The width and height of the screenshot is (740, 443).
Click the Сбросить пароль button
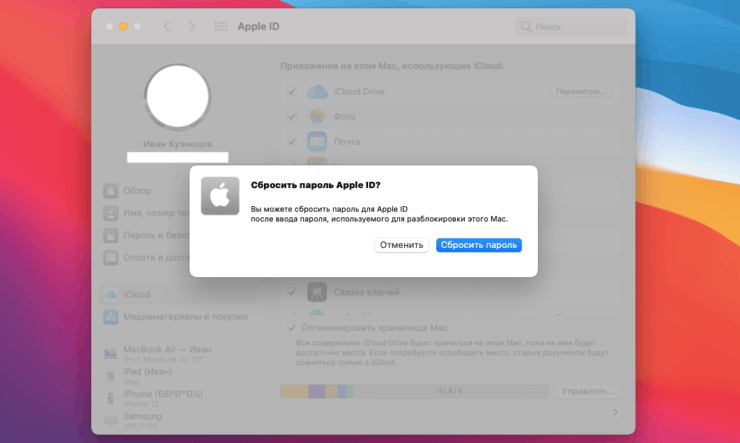click(x=479, y=245)
